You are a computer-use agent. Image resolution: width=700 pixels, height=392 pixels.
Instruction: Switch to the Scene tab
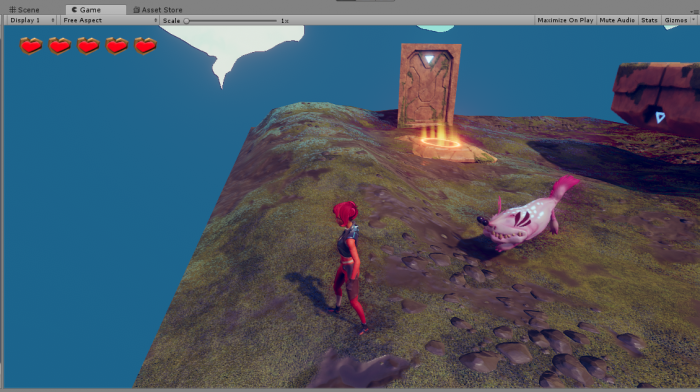[25, 9]
